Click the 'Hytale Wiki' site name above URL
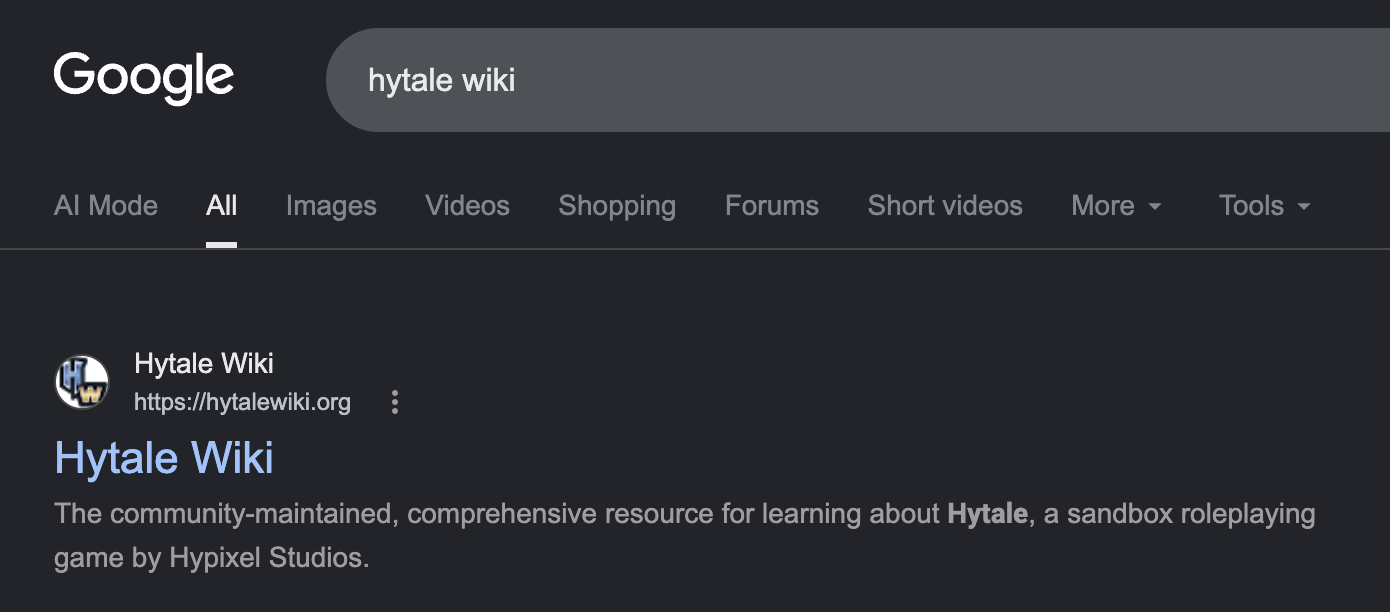The height and width of the screenshot is (612, 1390). pyautogui.click(x=204, y=363)
